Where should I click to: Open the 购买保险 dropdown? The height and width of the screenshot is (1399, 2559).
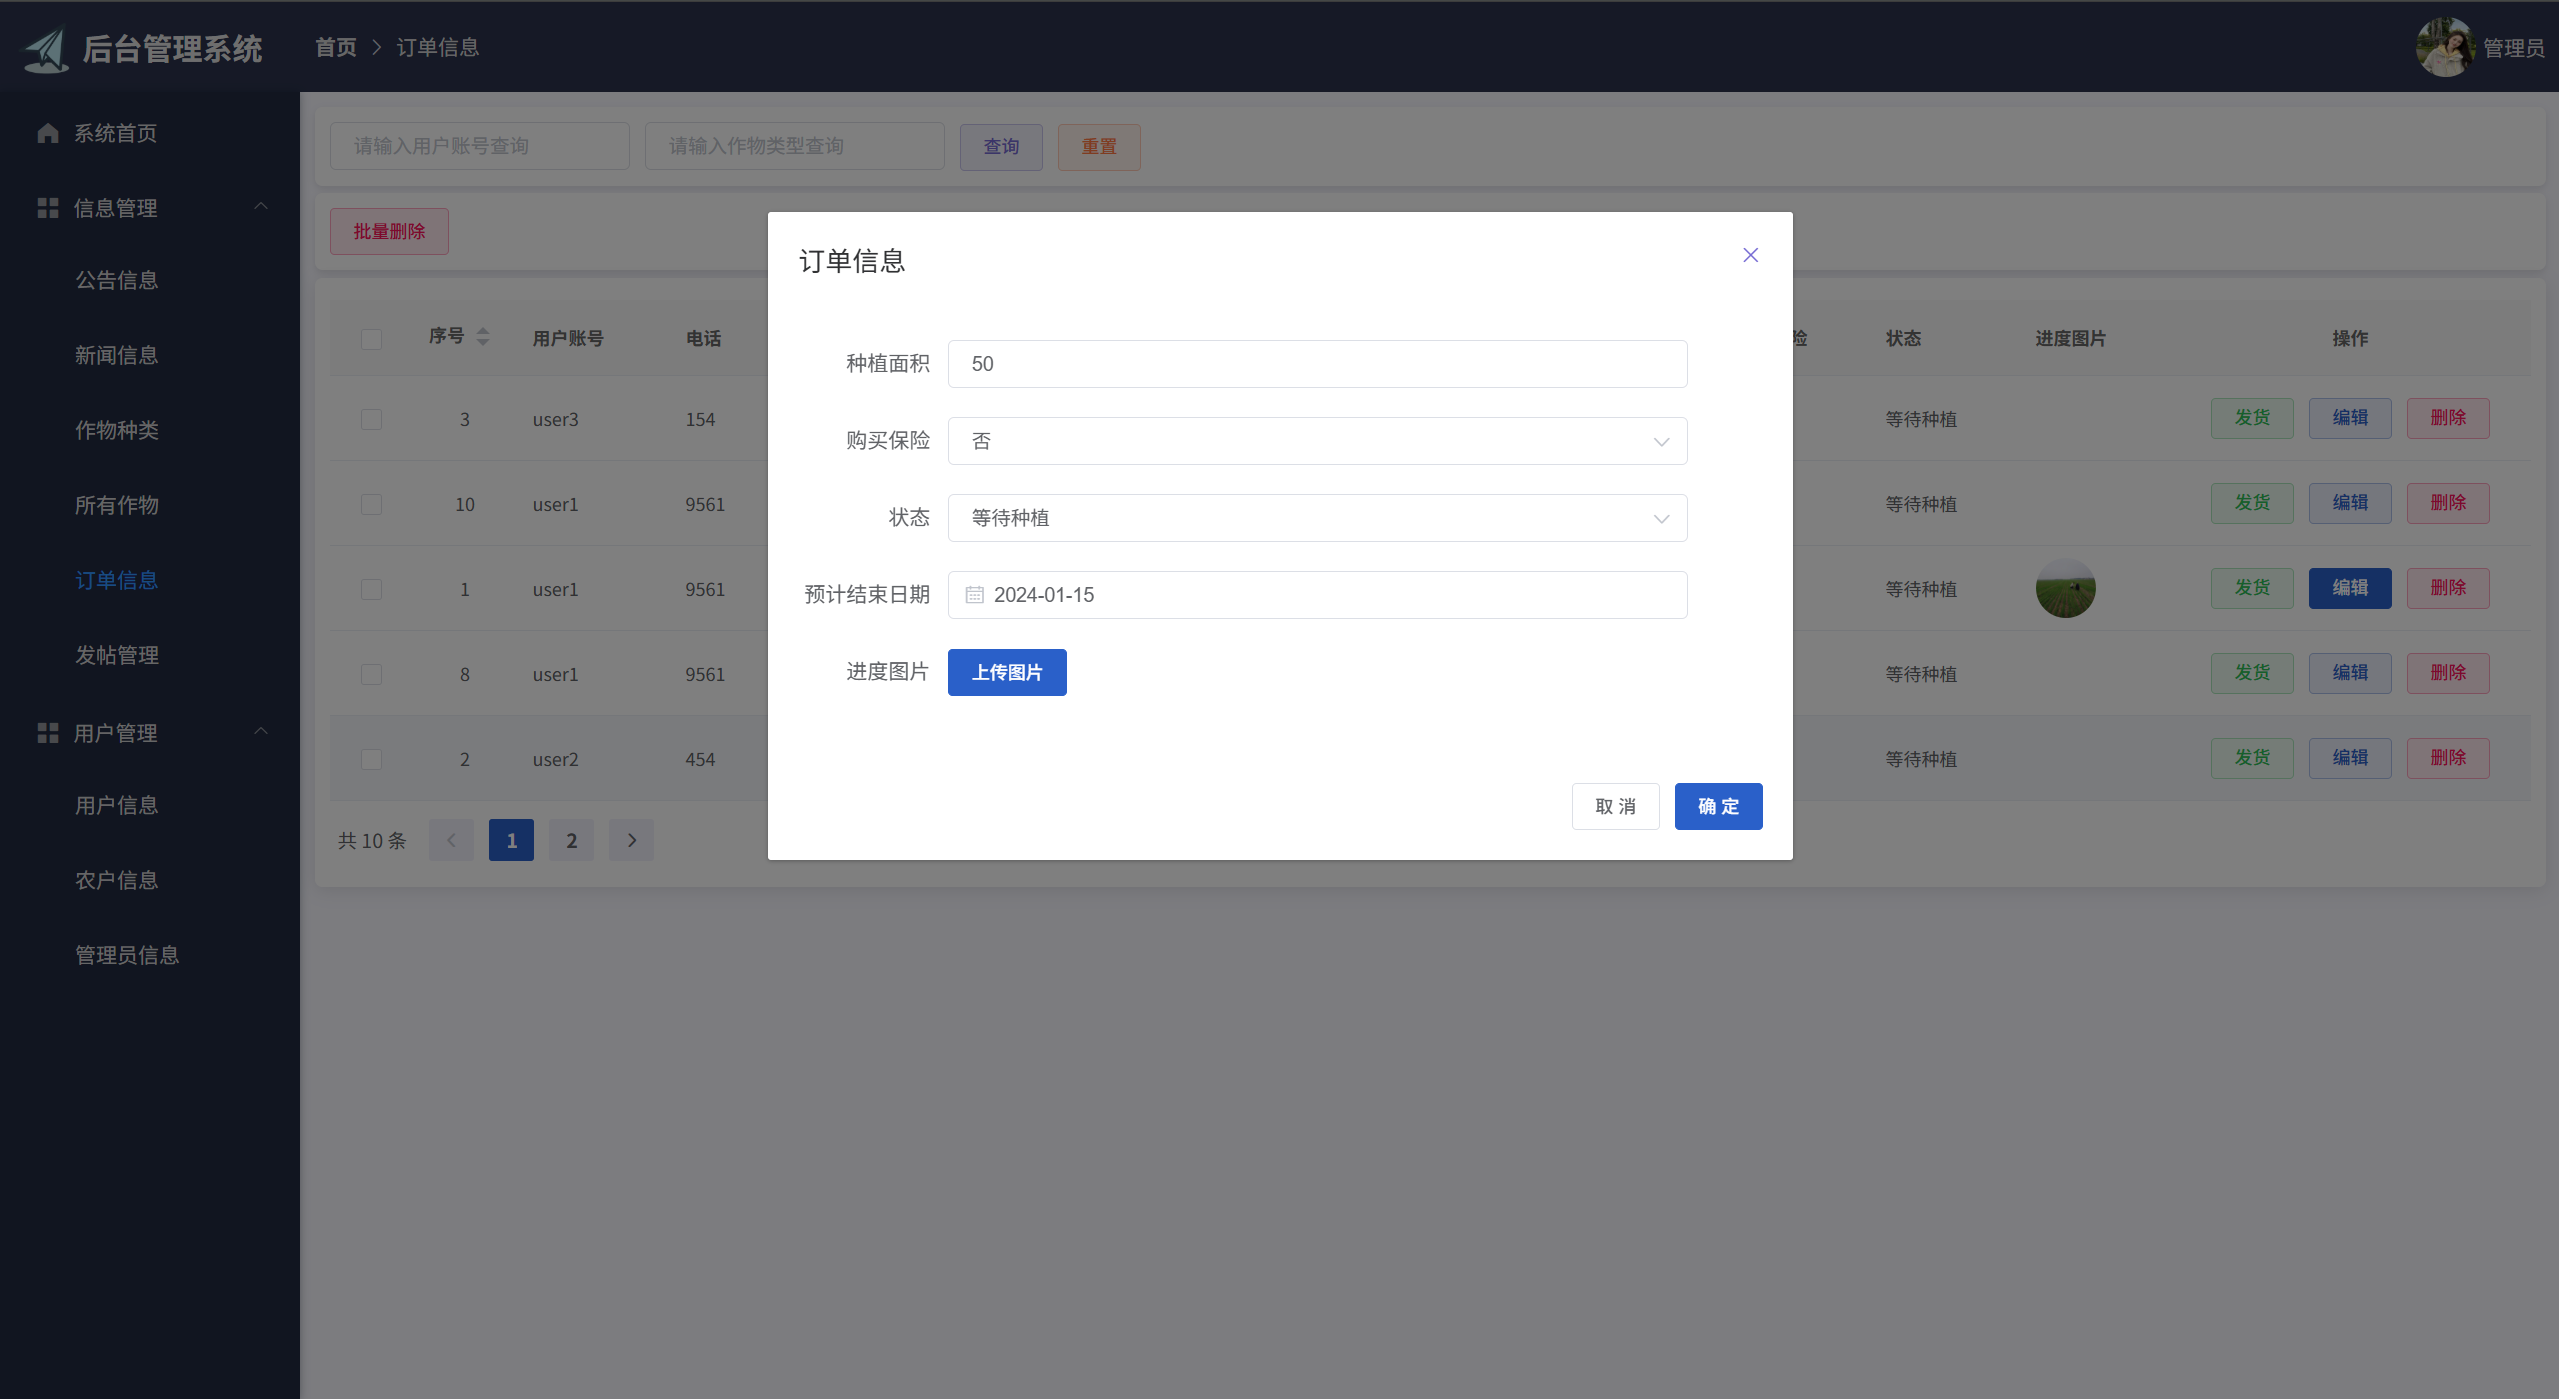(1316, 441)
